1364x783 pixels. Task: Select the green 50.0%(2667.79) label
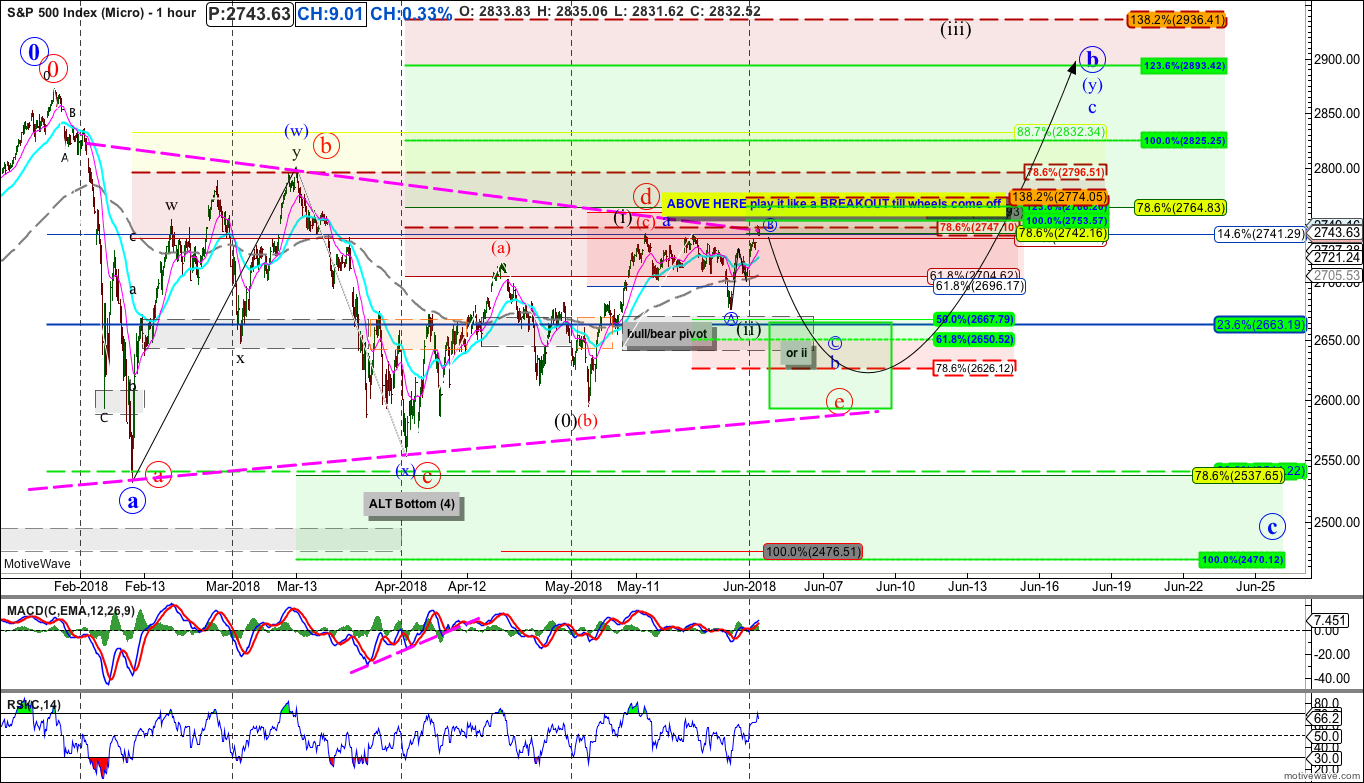tap(975, 319)
